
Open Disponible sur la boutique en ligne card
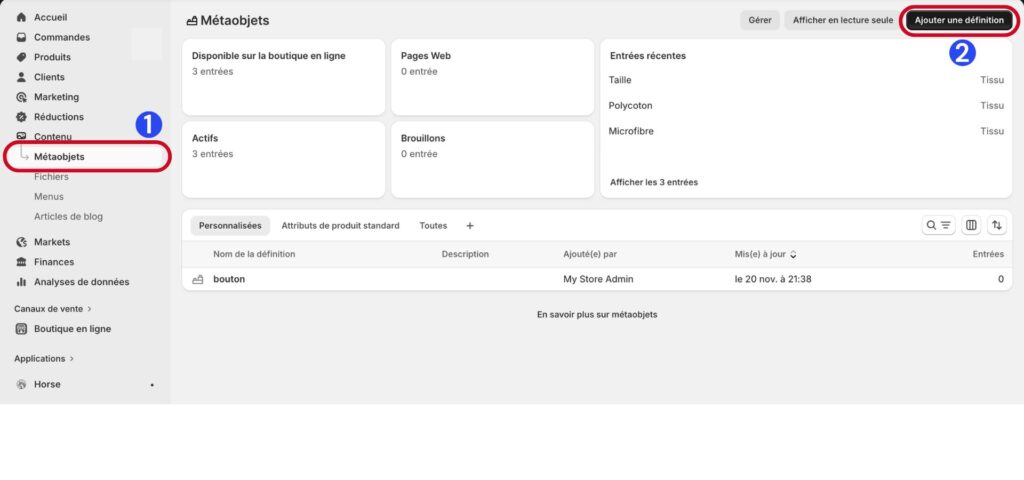[x=283, y=77]
